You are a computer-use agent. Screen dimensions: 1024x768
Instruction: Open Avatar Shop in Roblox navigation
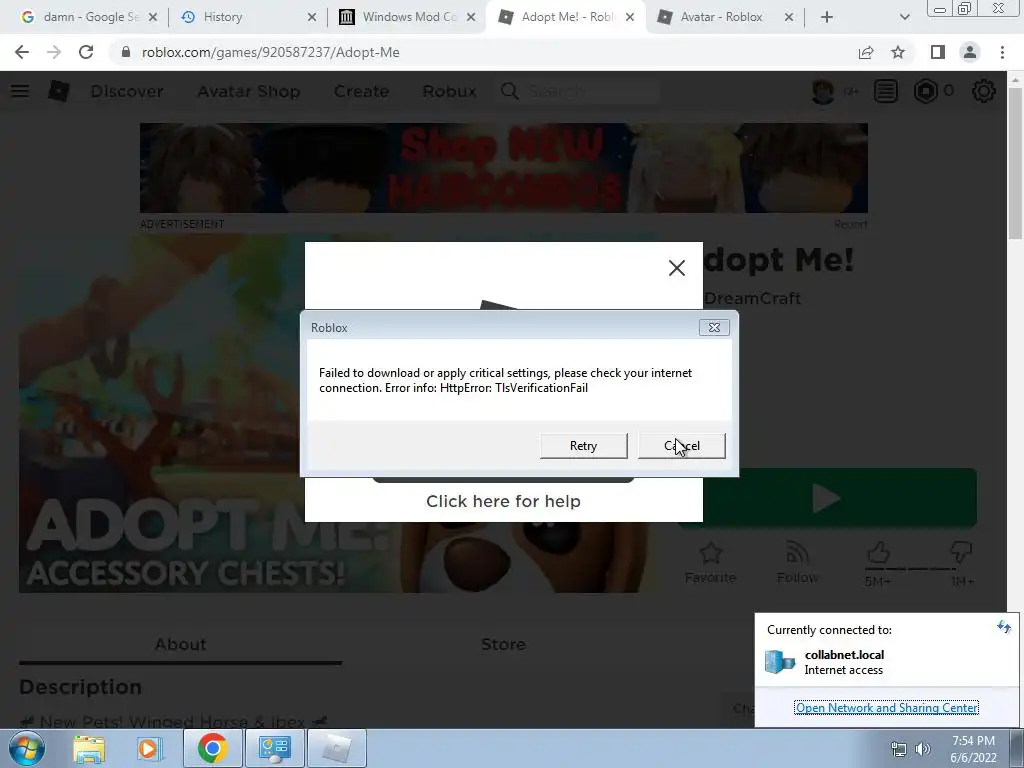coord(249,91)
